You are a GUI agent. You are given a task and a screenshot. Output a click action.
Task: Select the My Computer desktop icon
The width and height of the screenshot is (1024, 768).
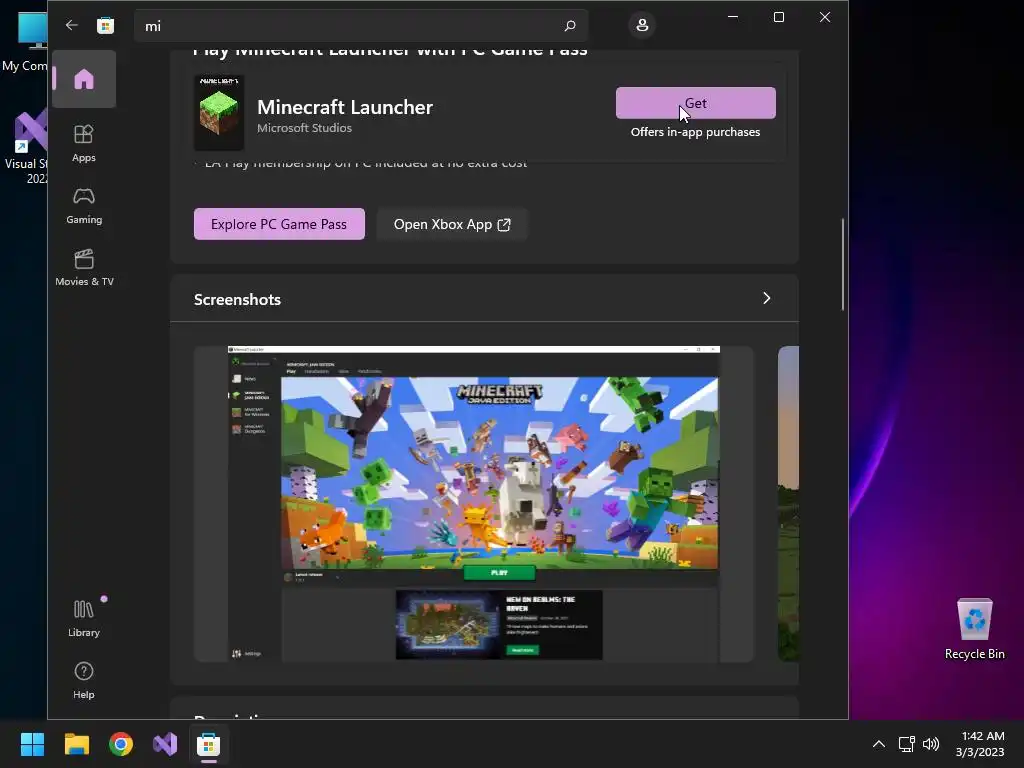click(24, 40)
